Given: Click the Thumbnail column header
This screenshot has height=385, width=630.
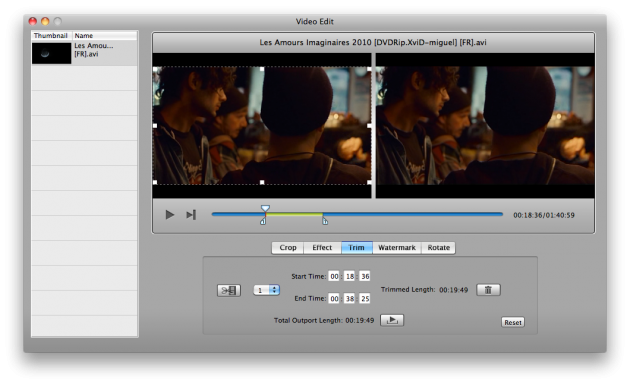Looking at the screenshot, I should [x=51, y=35].
